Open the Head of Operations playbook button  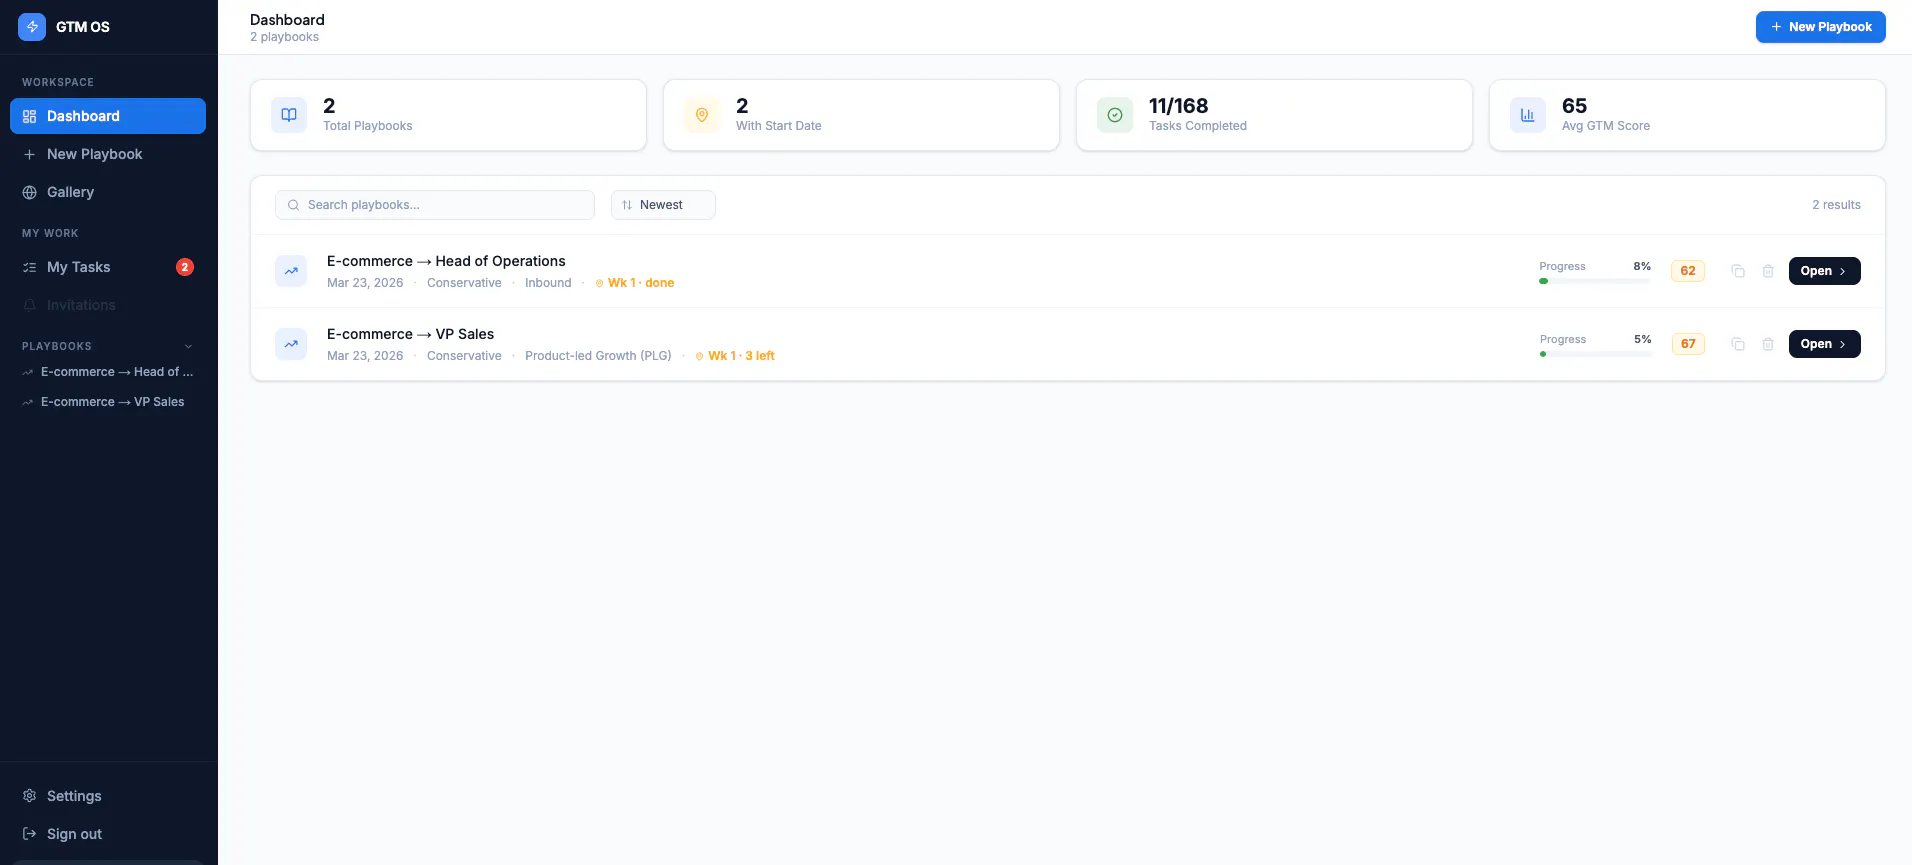tap(1824, 271)
